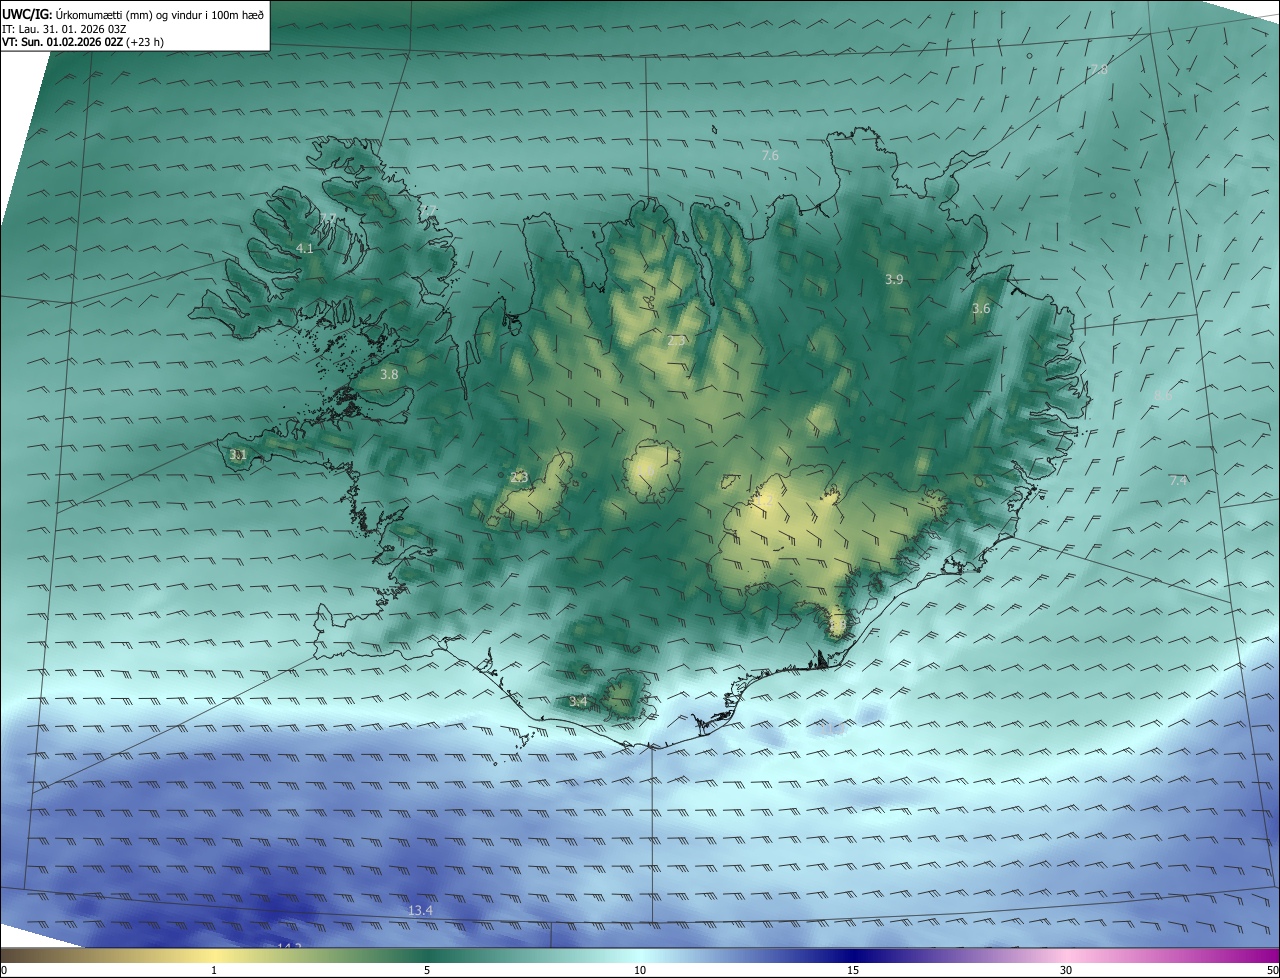Click the 13.4 value label in the southern ocean
1280x978 pixels.
tap(420, 910)
